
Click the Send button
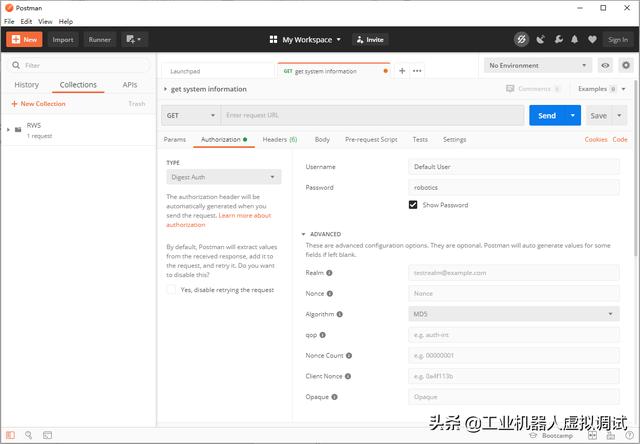click(x=547, y=115)
